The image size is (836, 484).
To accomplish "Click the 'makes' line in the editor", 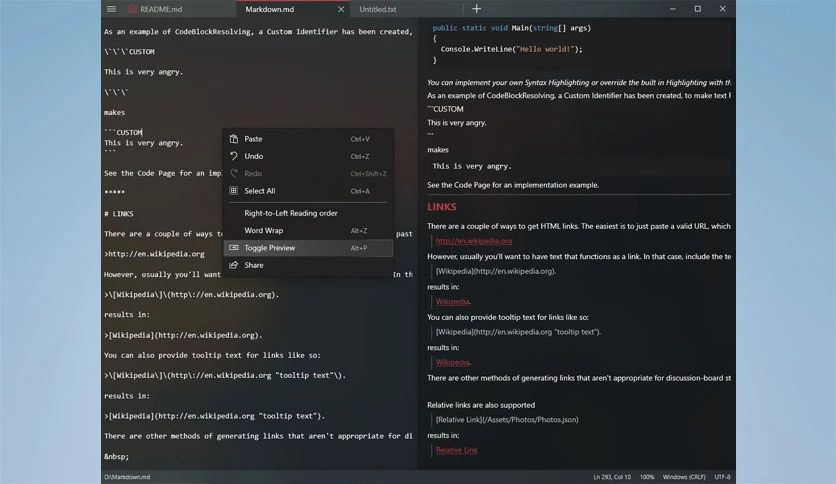I will pyautogui.click(x=114, y=112).
